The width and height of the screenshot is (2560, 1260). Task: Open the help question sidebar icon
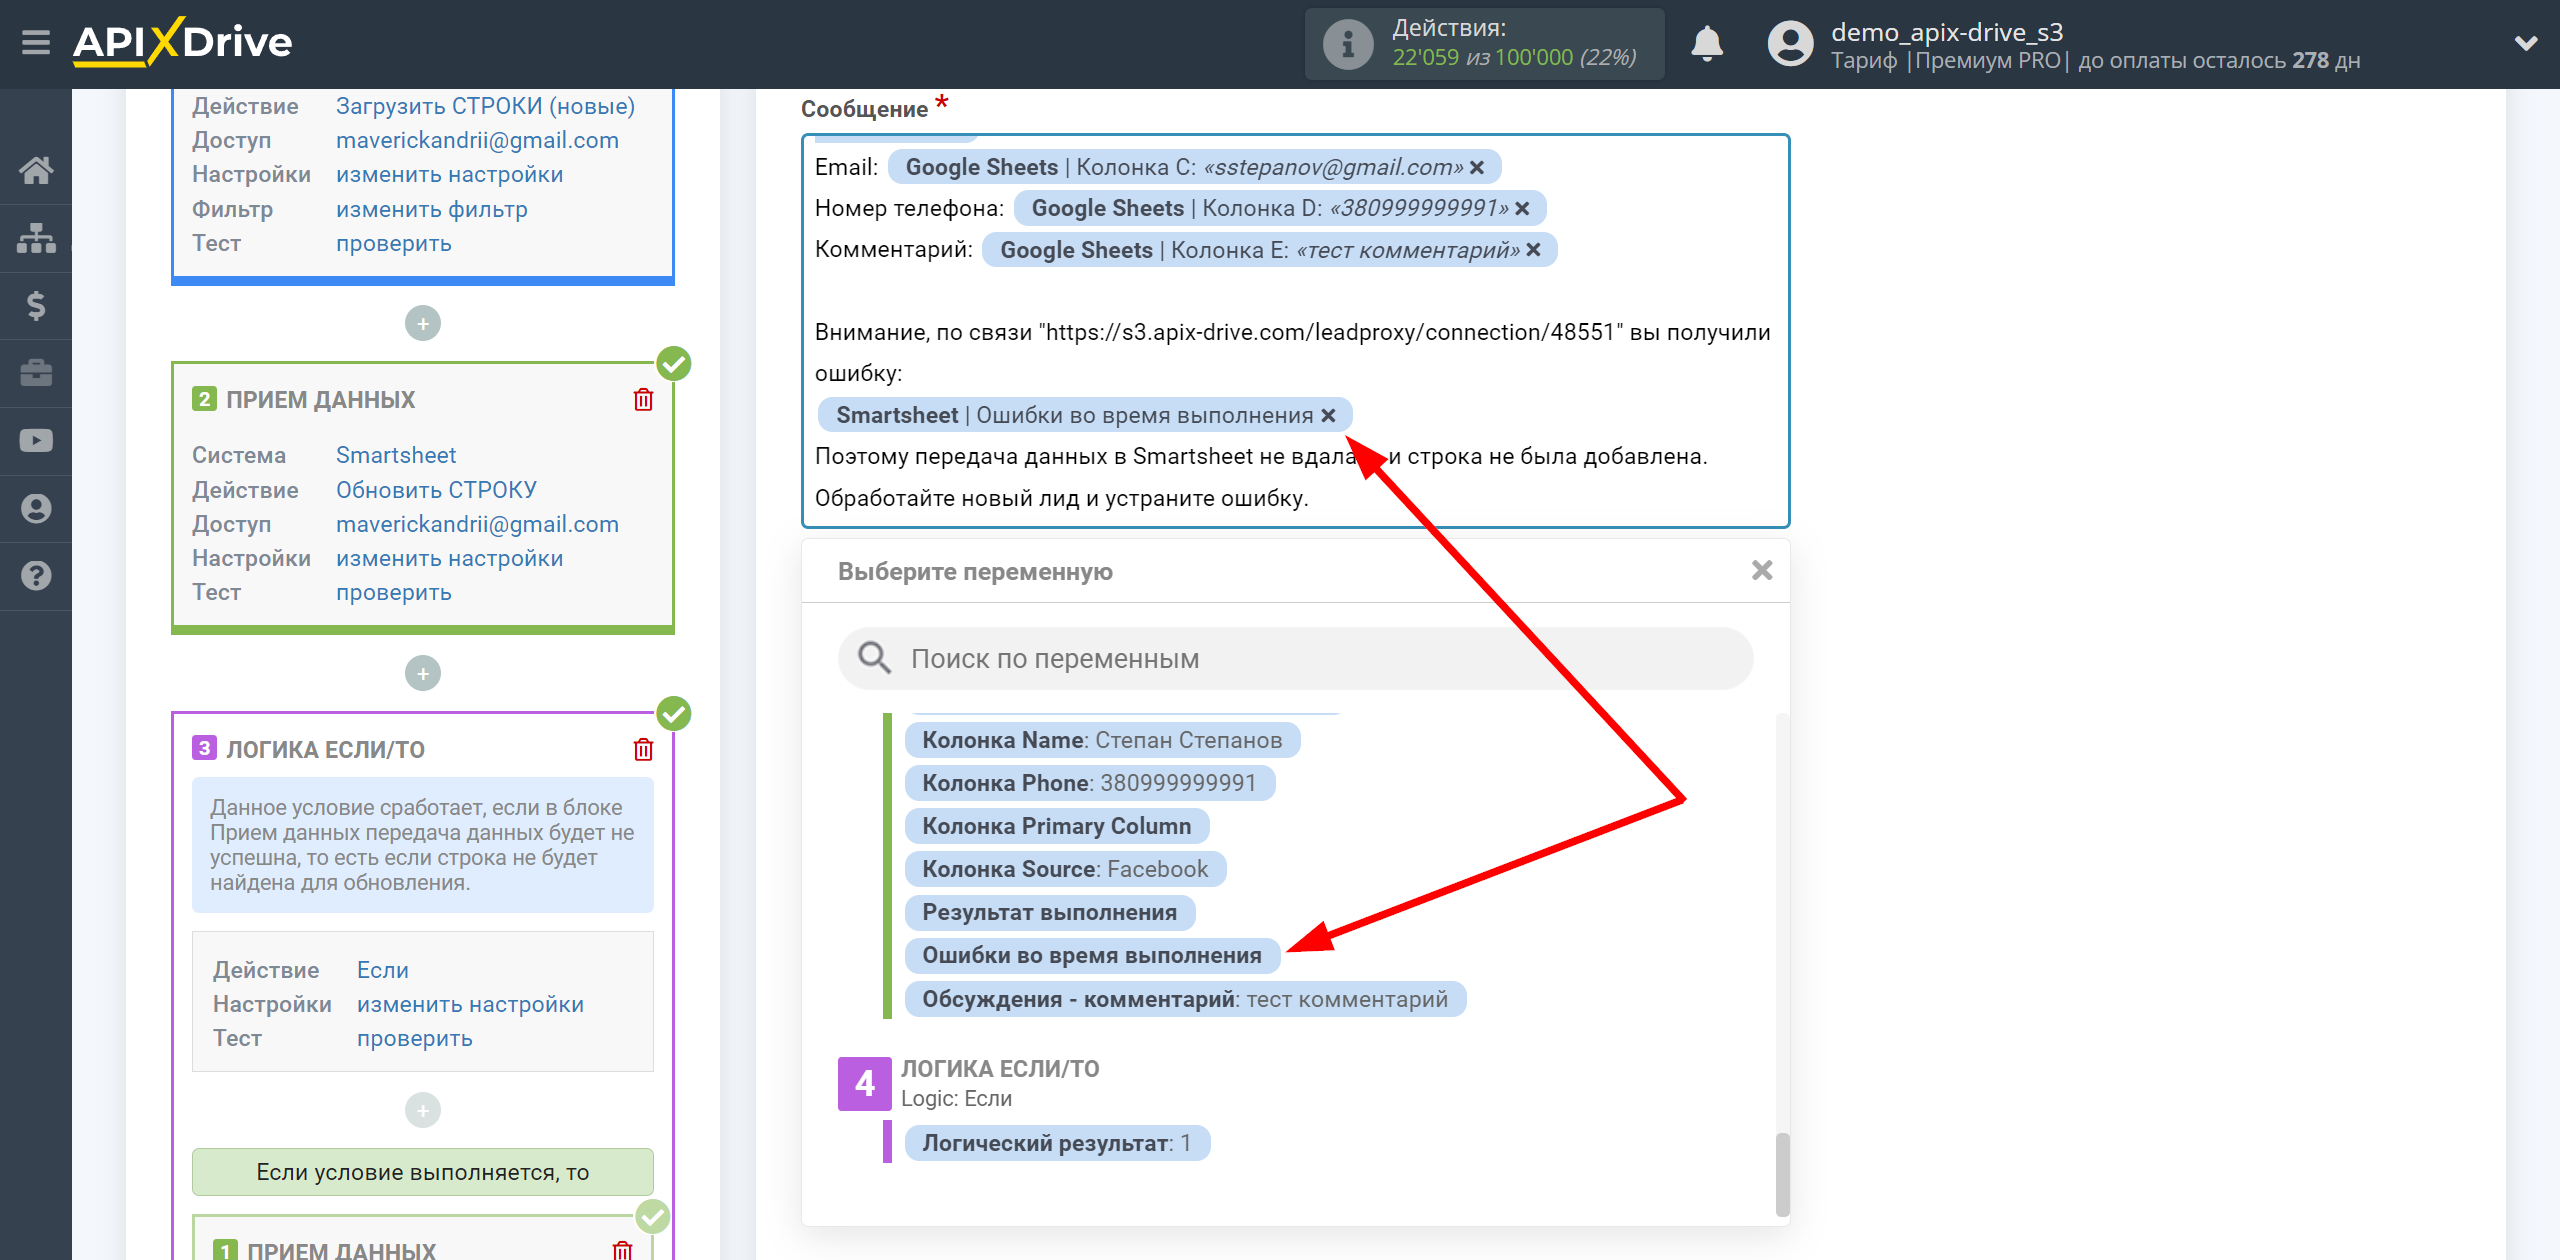click(36, 576)
